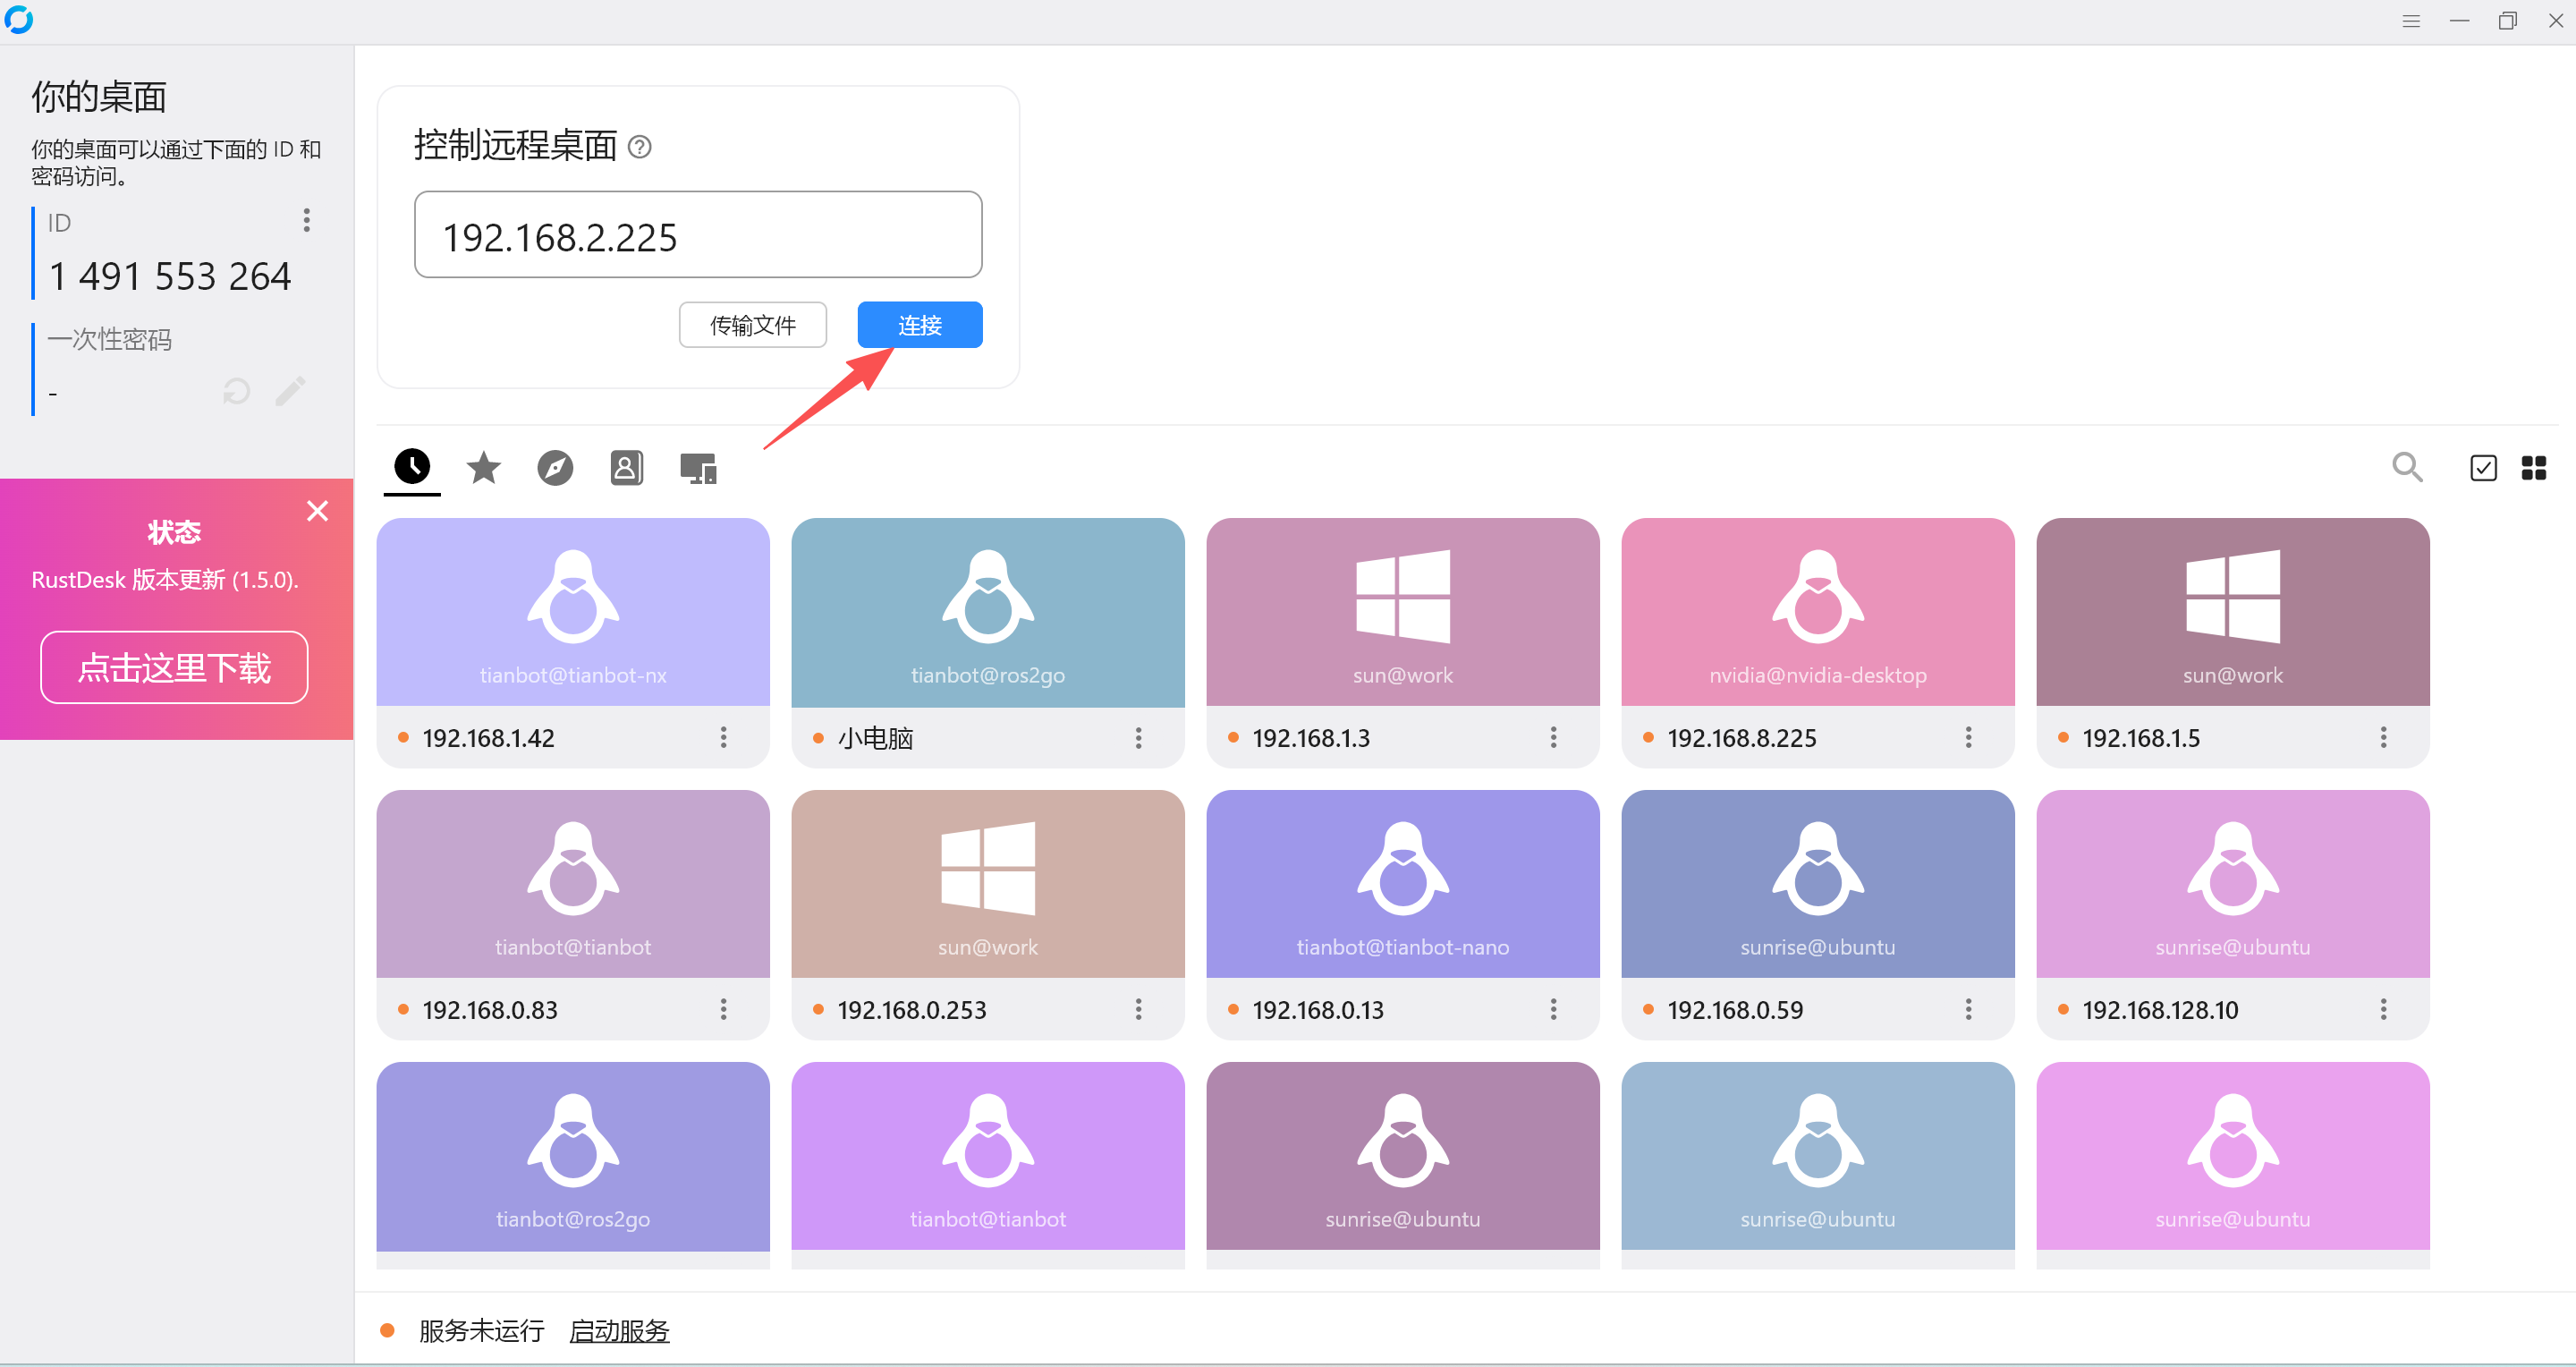Click the penguin icon on 192.168.128.10 card

2233,869
